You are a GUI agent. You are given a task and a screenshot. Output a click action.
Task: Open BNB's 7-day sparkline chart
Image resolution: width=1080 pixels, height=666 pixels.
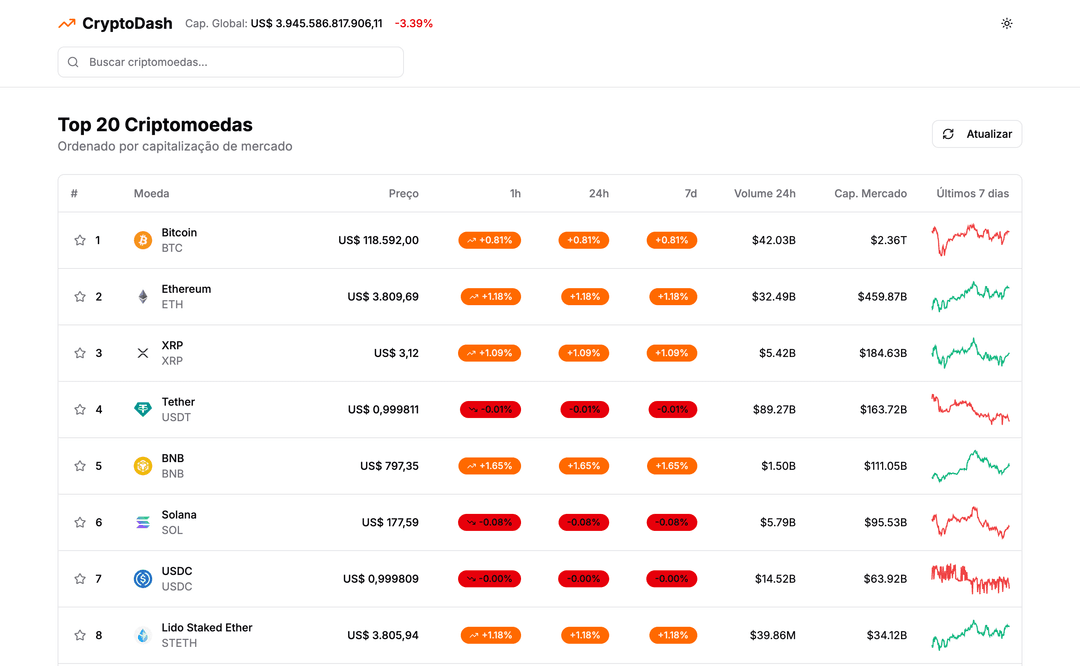coord(970,466)
